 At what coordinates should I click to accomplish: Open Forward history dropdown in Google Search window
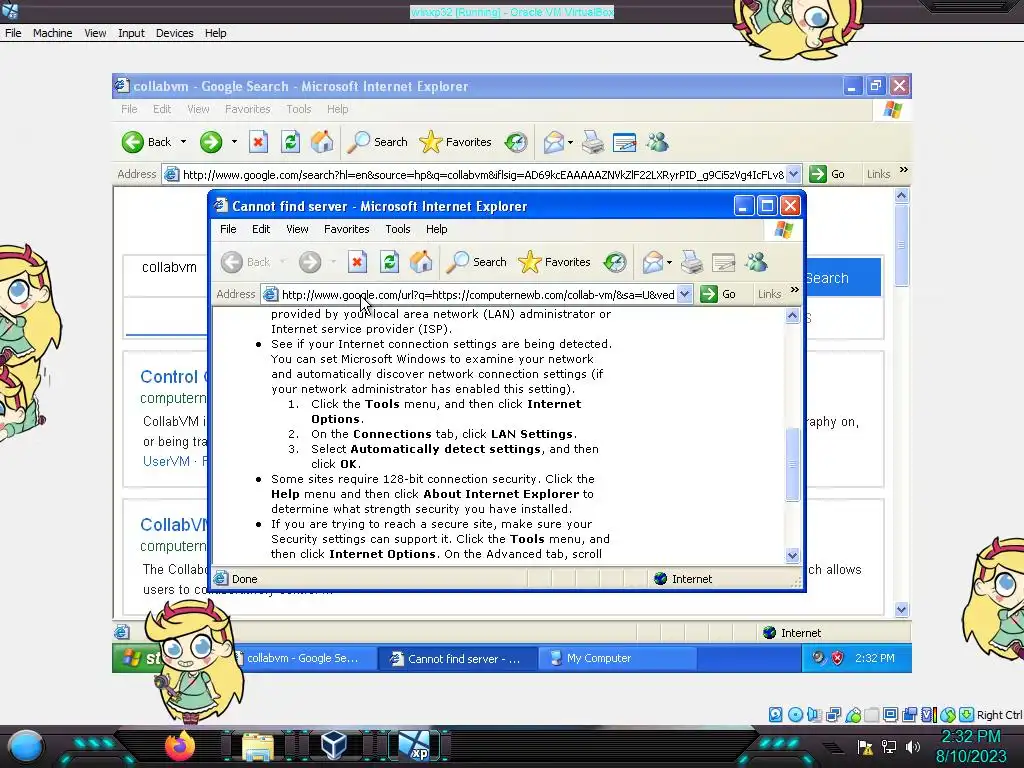(x=234, y=142)
